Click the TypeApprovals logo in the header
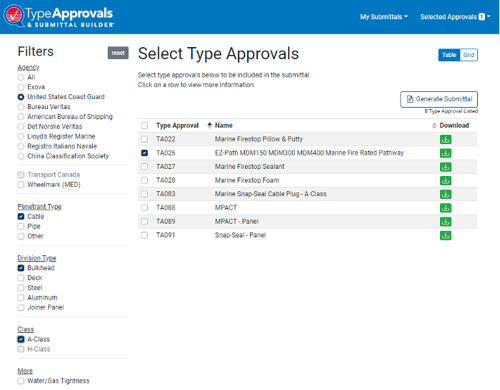 click(59, 16)
